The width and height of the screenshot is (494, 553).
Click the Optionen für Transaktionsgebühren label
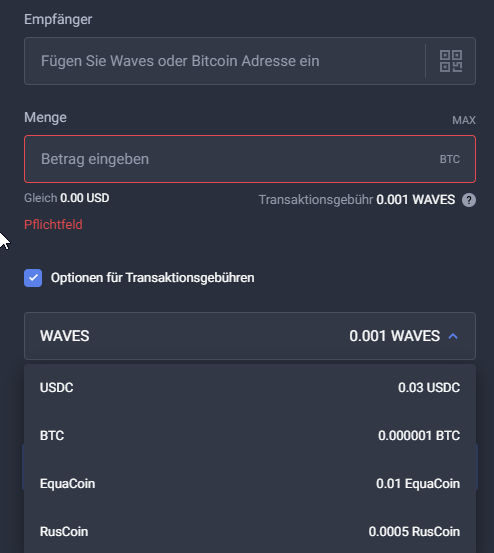coord(152,278)
